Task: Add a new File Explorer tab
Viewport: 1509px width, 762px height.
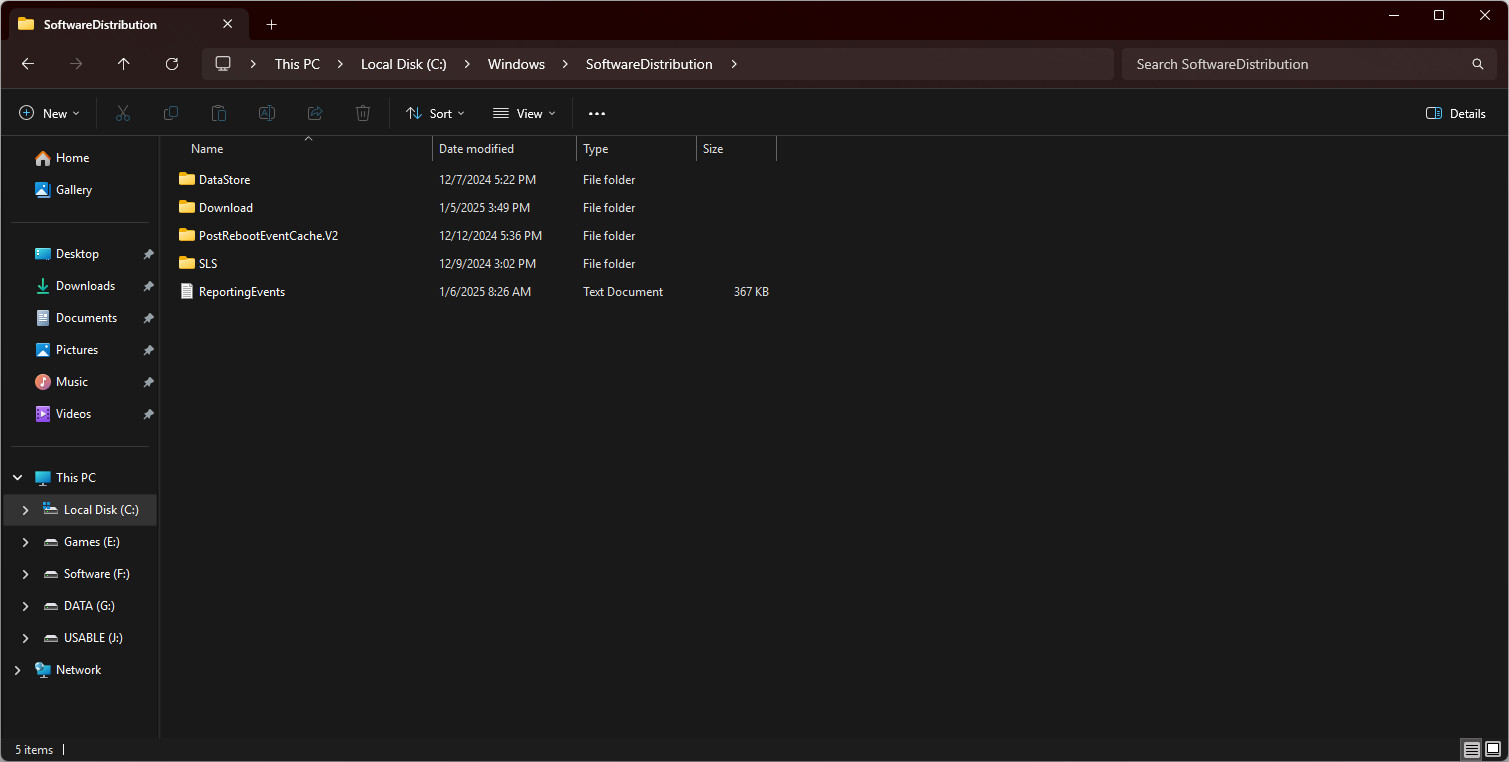Action: point(271,24)
